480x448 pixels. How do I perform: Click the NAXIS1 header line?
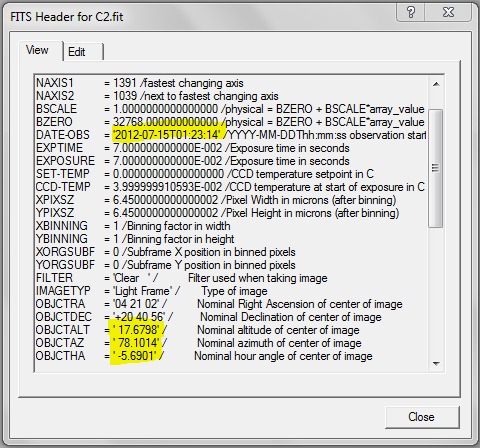pyautogui.click(x=140, y=83)
